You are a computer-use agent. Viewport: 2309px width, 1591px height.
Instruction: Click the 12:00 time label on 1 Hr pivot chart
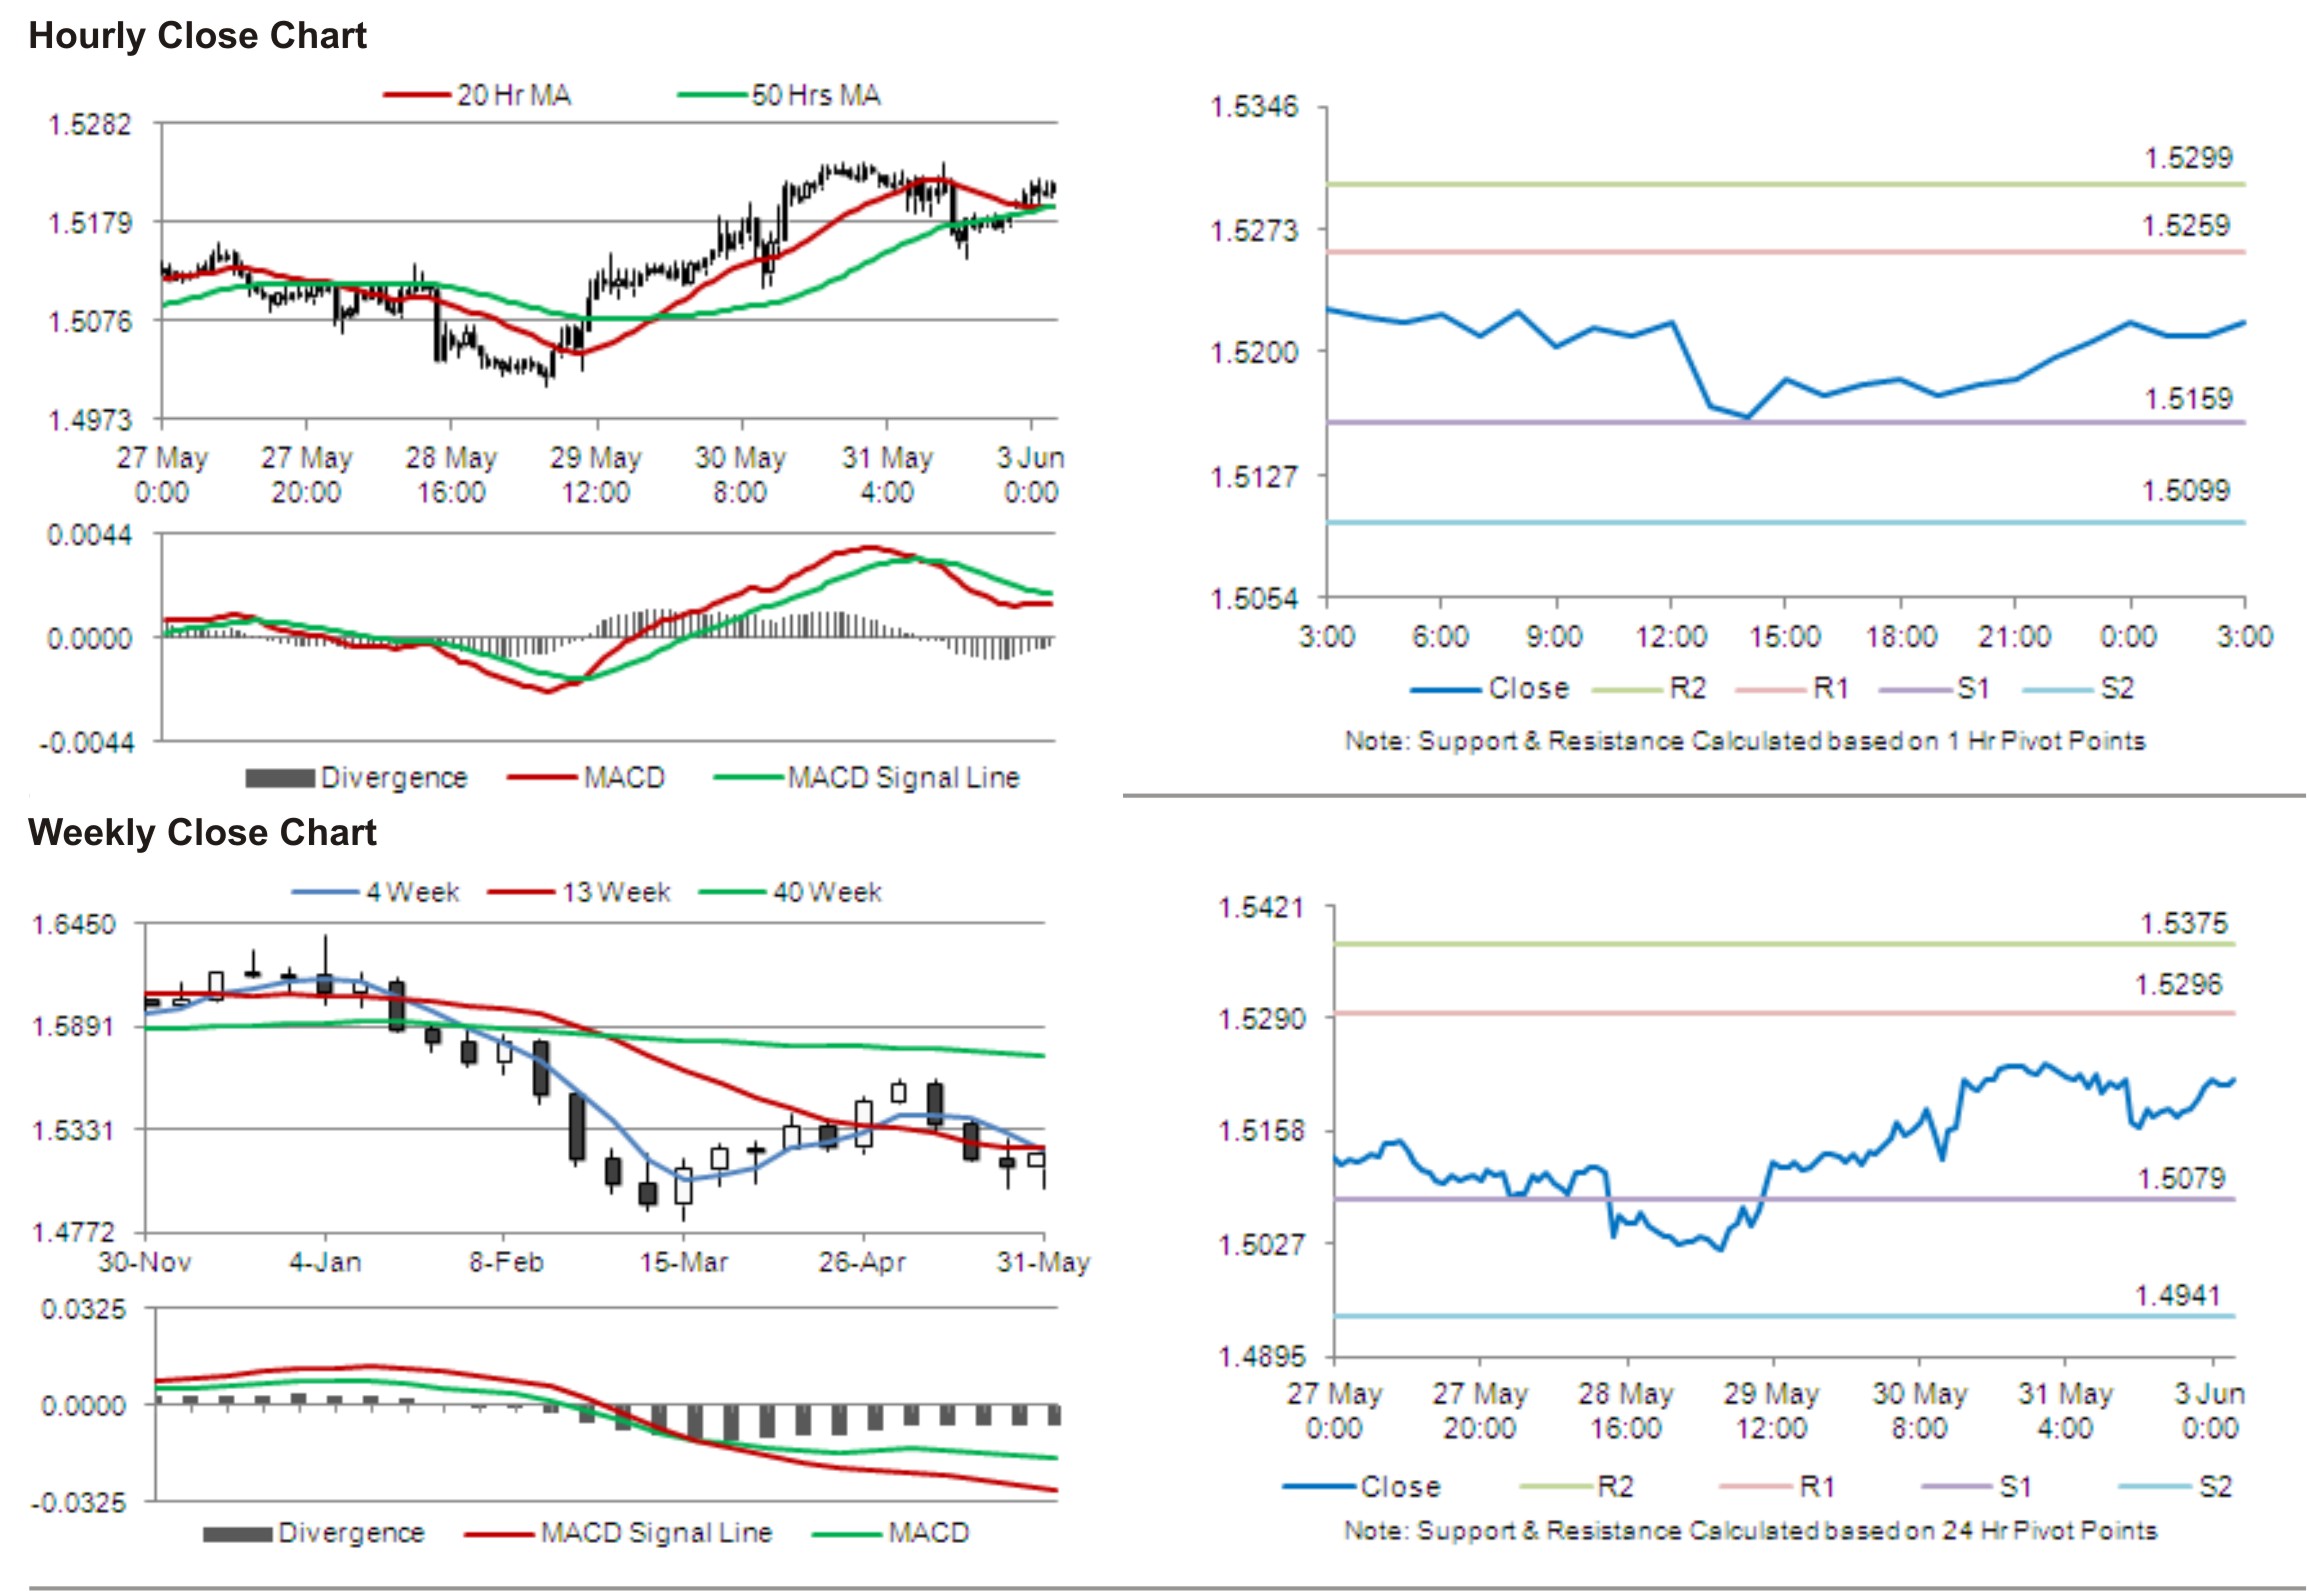click(1671, 636)
